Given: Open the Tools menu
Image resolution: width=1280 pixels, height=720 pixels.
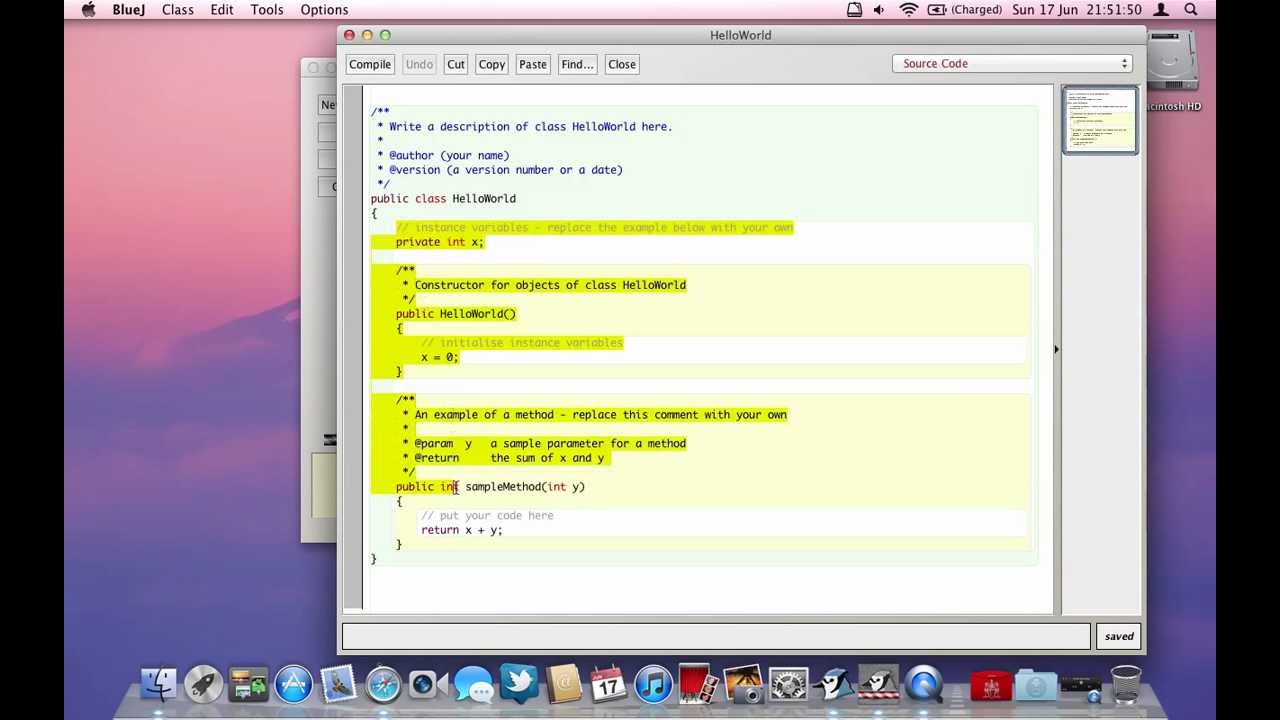Looking at the screenshot, I should [x=267, y=10].
